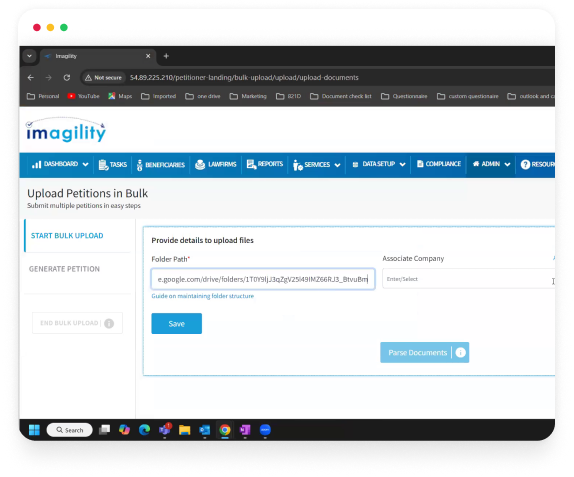The width and height of the screenshot is (574, 477).
Task: Select the Start Bulk Upload step
Action: (67, 236)
